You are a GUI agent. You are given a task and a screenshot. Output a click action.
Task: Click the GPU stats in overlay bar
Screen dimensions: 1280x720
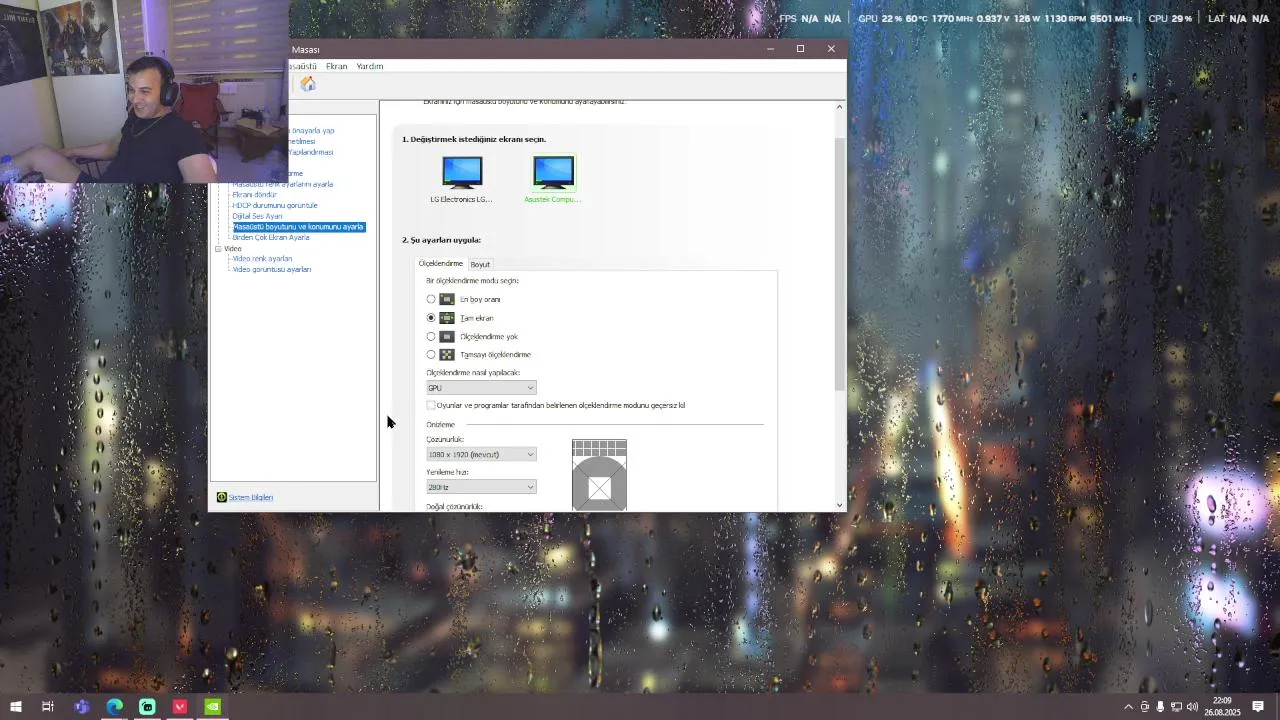(x=995, y=19)
